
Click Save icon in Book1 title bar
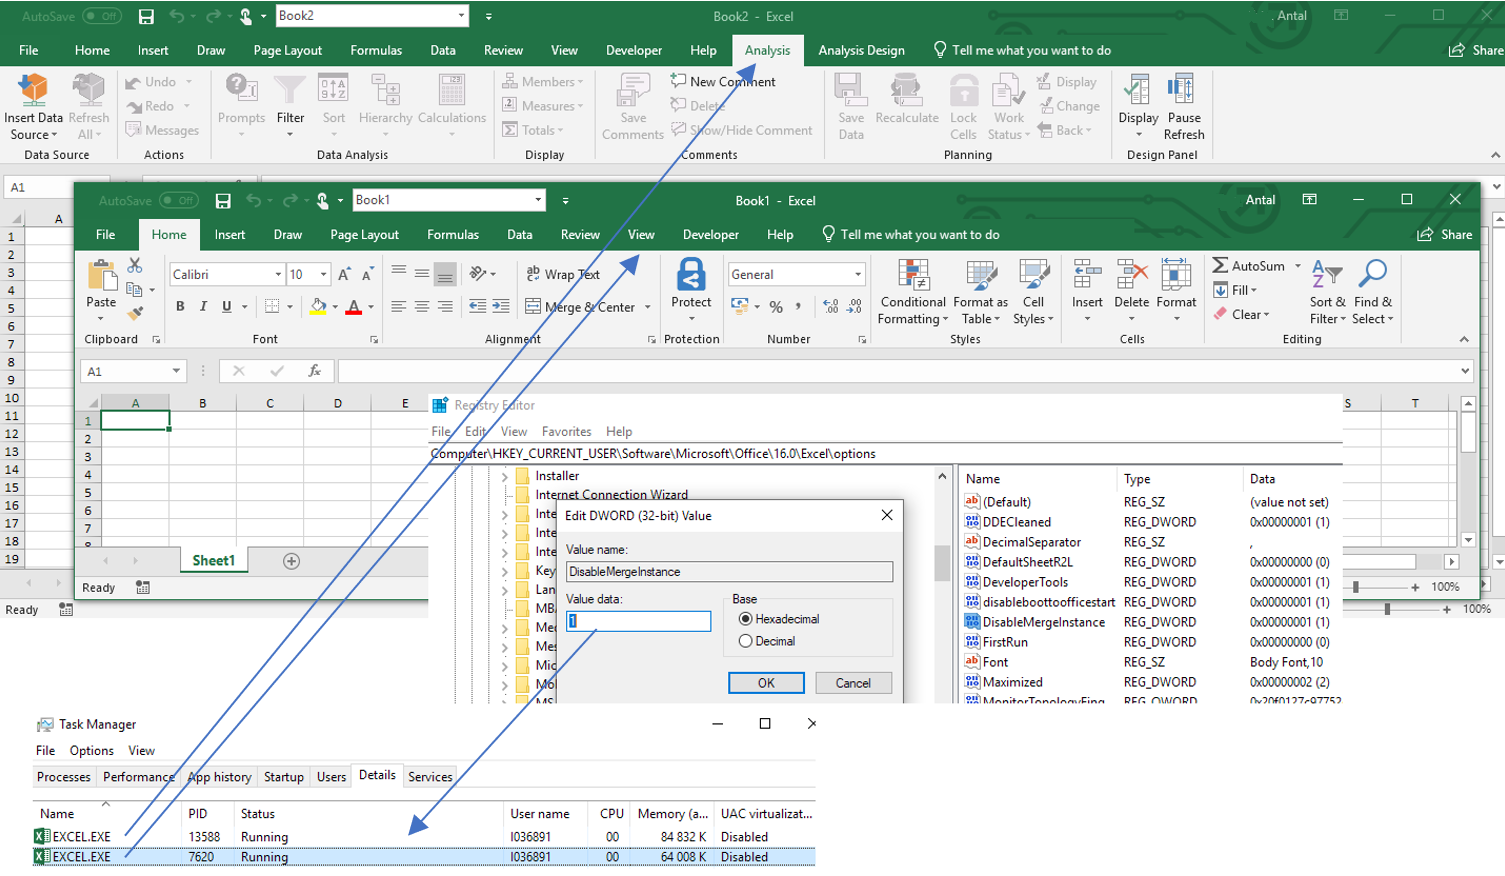[223, 201]
